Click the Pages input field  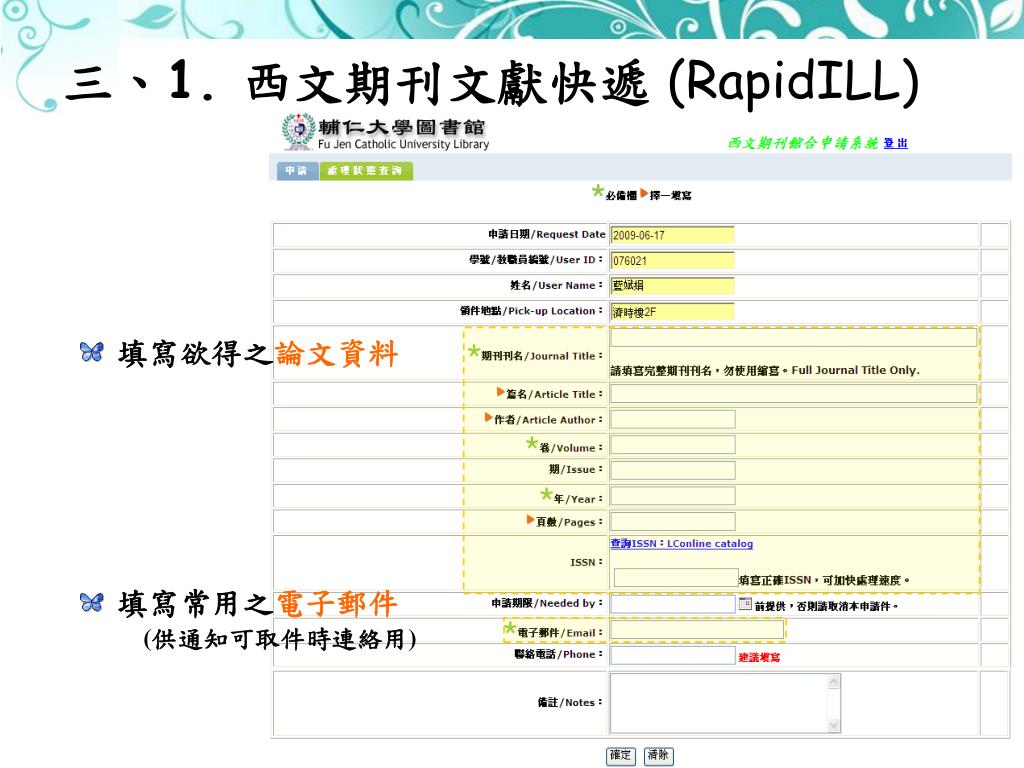point(673,521)
